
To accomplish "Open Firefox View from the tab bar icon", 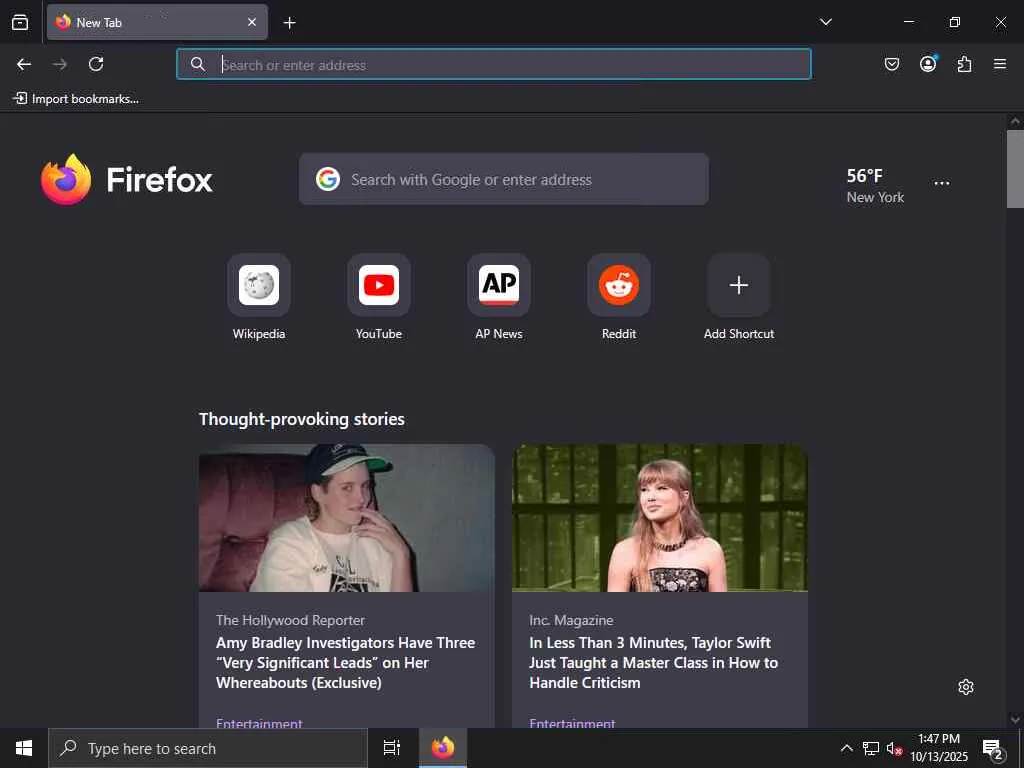I will pyautogui.click(x=20, y=22).
